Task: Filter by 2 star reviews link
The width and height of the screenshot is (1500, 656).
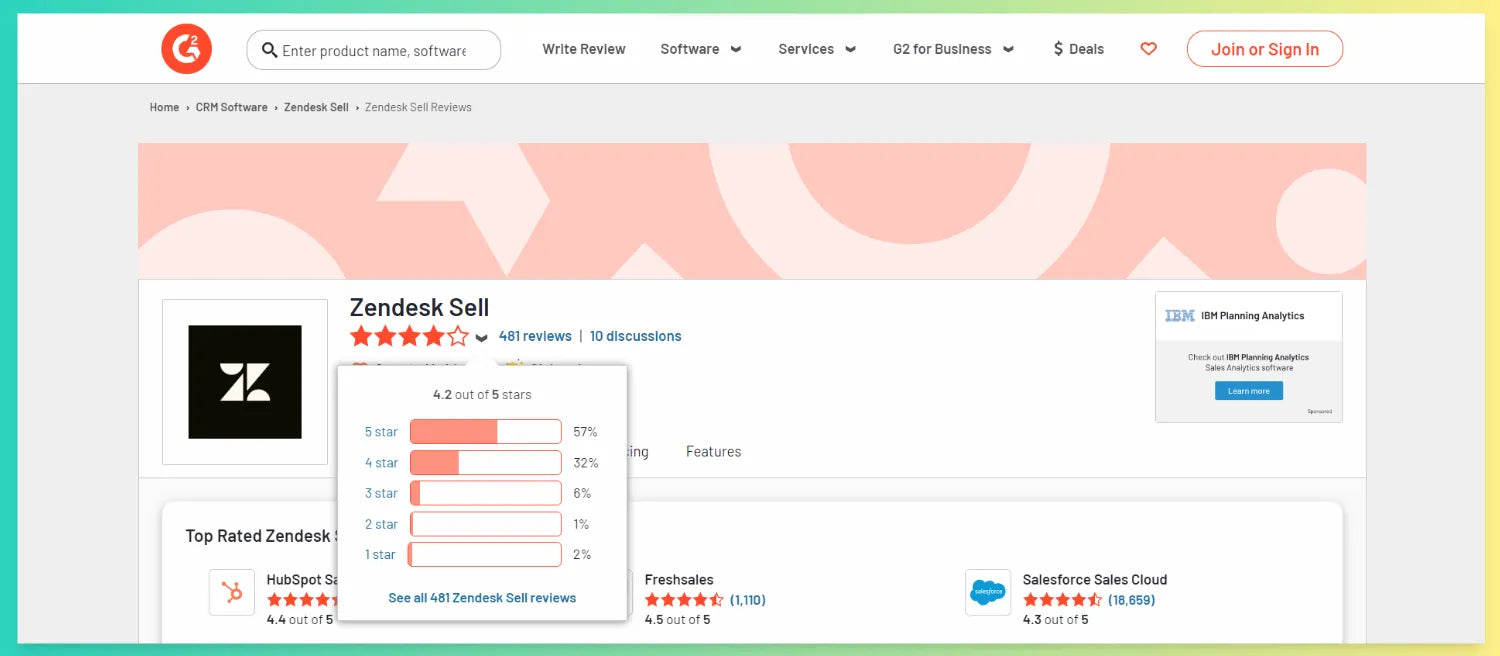Action: tap(381, 524)
